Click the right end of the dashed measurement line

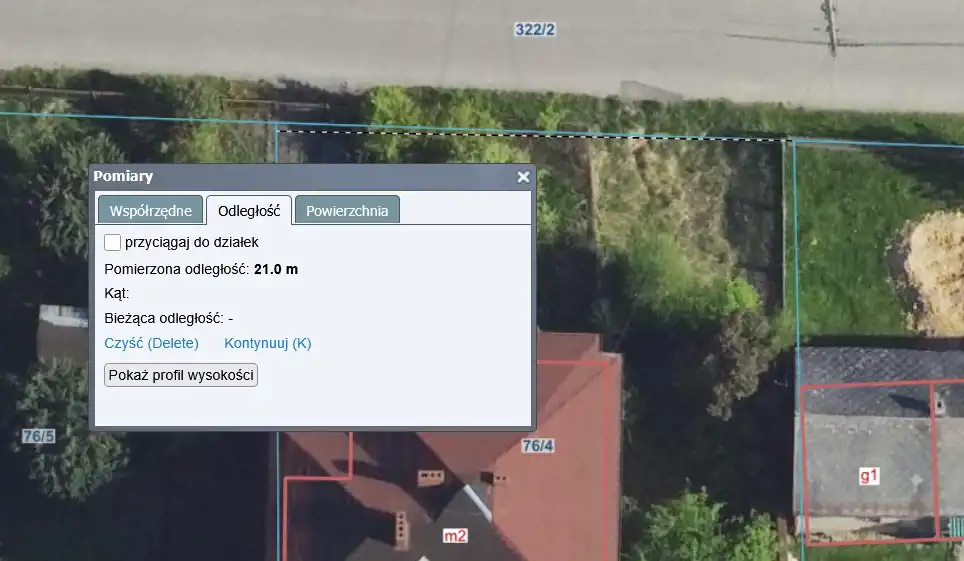point(785,140)
